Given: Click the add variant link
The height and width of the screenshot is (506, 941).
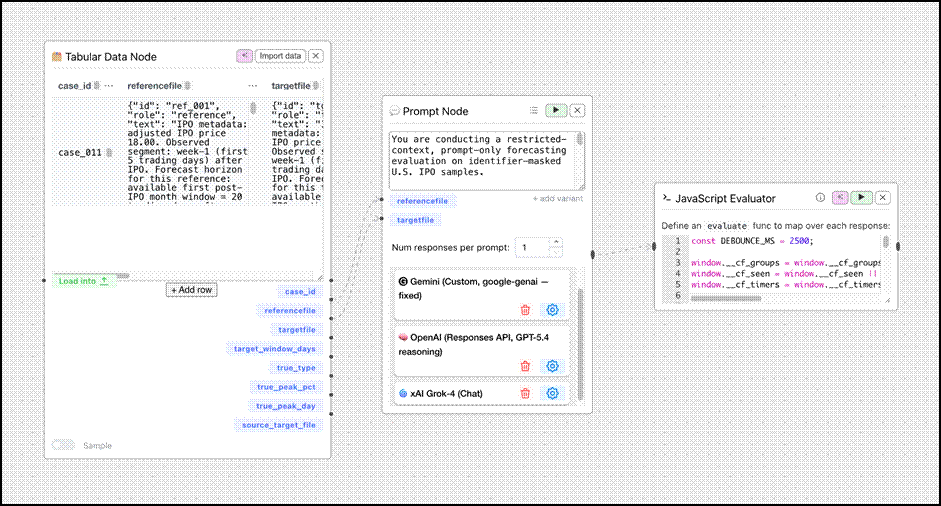Looking at the screenshot, I should pyautogui.click(x=558, y=199).
